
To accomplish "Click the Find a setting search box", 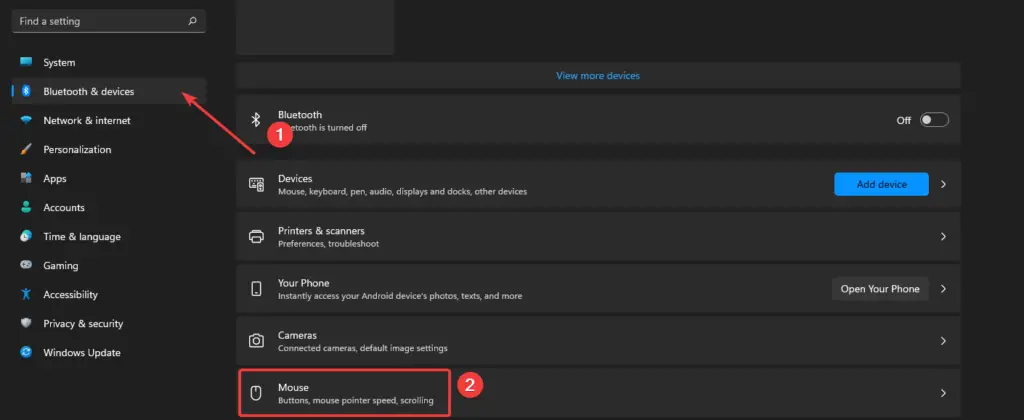I will coord(109,21).
